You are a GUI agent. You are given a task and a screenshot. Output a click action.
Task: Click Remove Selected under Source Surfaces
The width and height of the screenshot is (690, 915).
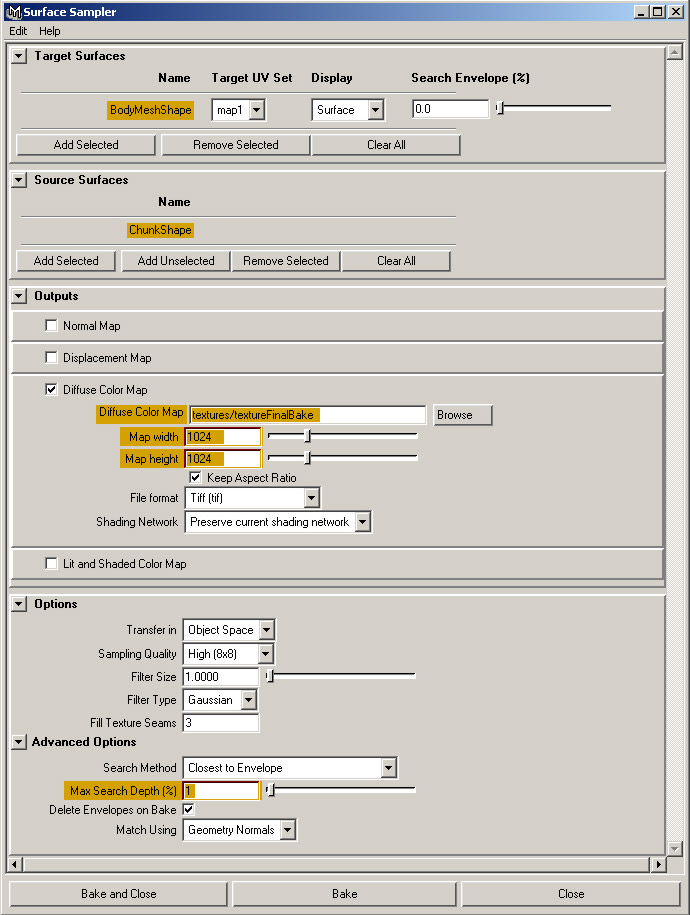[286, 261]
